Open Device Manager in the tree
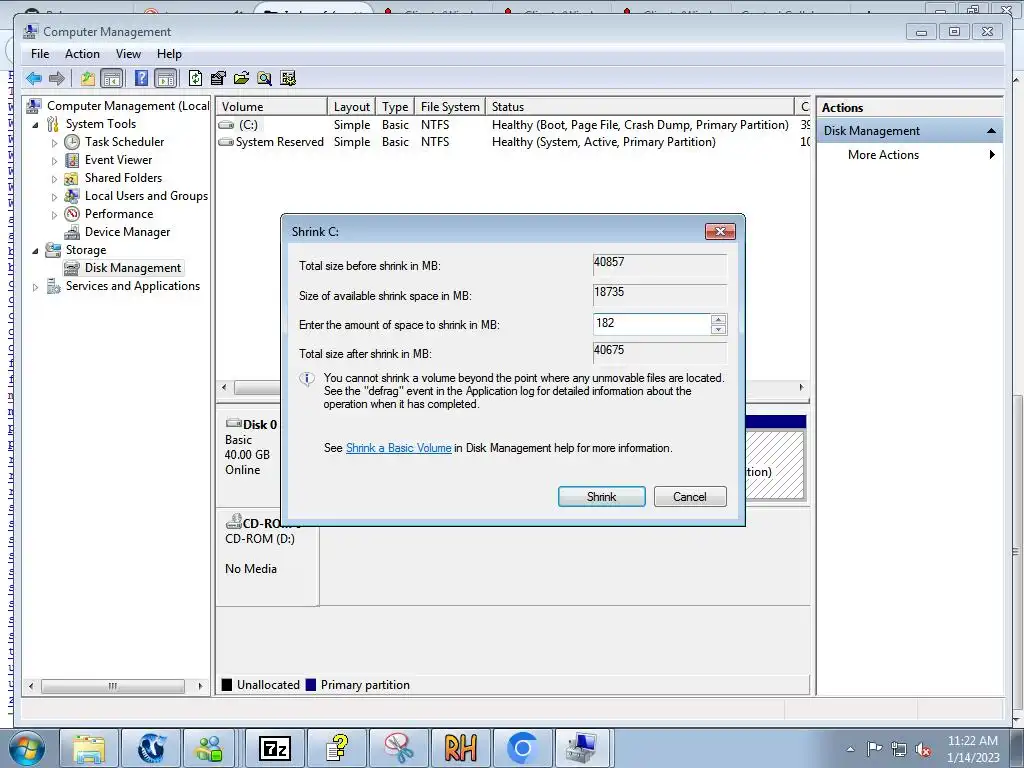This screenshot has width=1024, height=768. click(127, 232)
